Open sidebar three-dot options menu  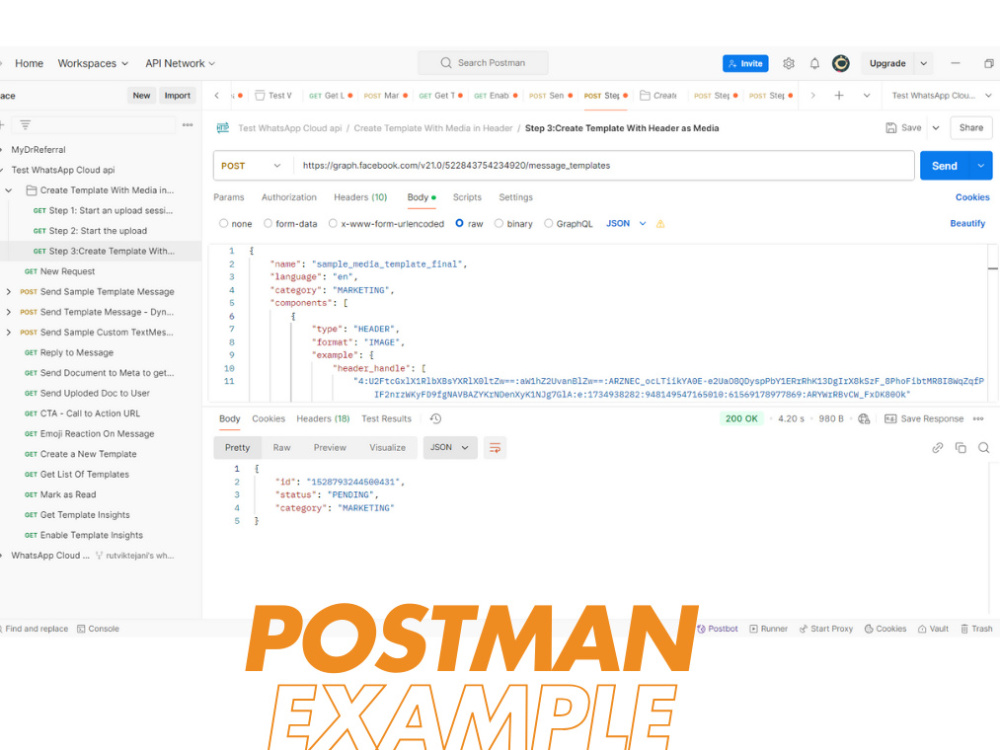[188, 124]
